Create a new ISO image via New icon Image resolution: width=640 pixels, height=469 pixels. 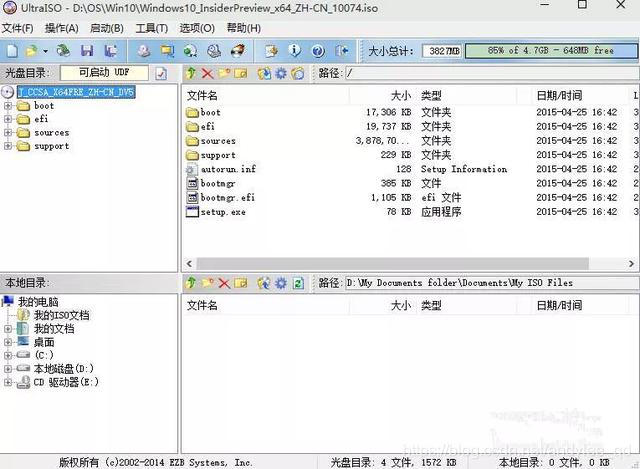[x=12, y=51]
